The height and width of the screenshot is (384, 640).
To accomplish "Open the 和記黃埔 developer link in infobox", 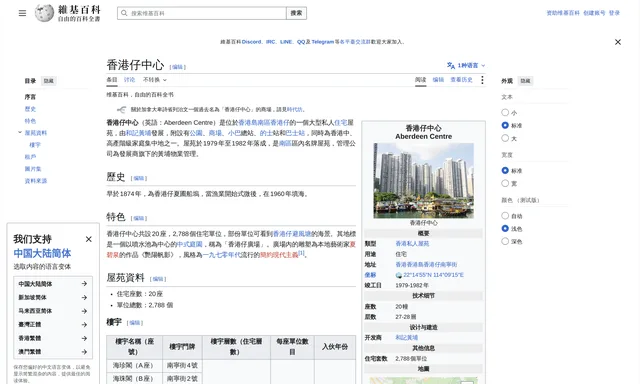I will (x=407, y=338).
